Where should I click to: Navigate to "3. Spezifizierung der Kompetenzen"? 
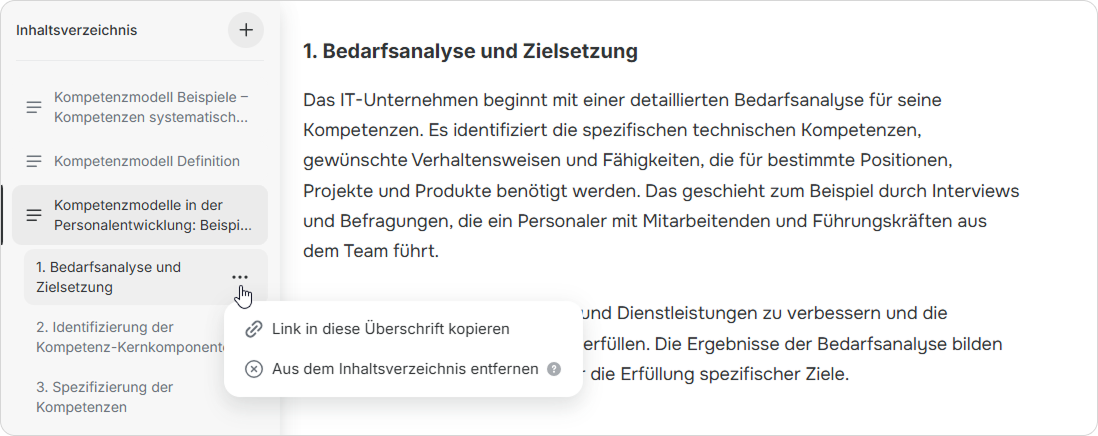click(x=105, y=397)
